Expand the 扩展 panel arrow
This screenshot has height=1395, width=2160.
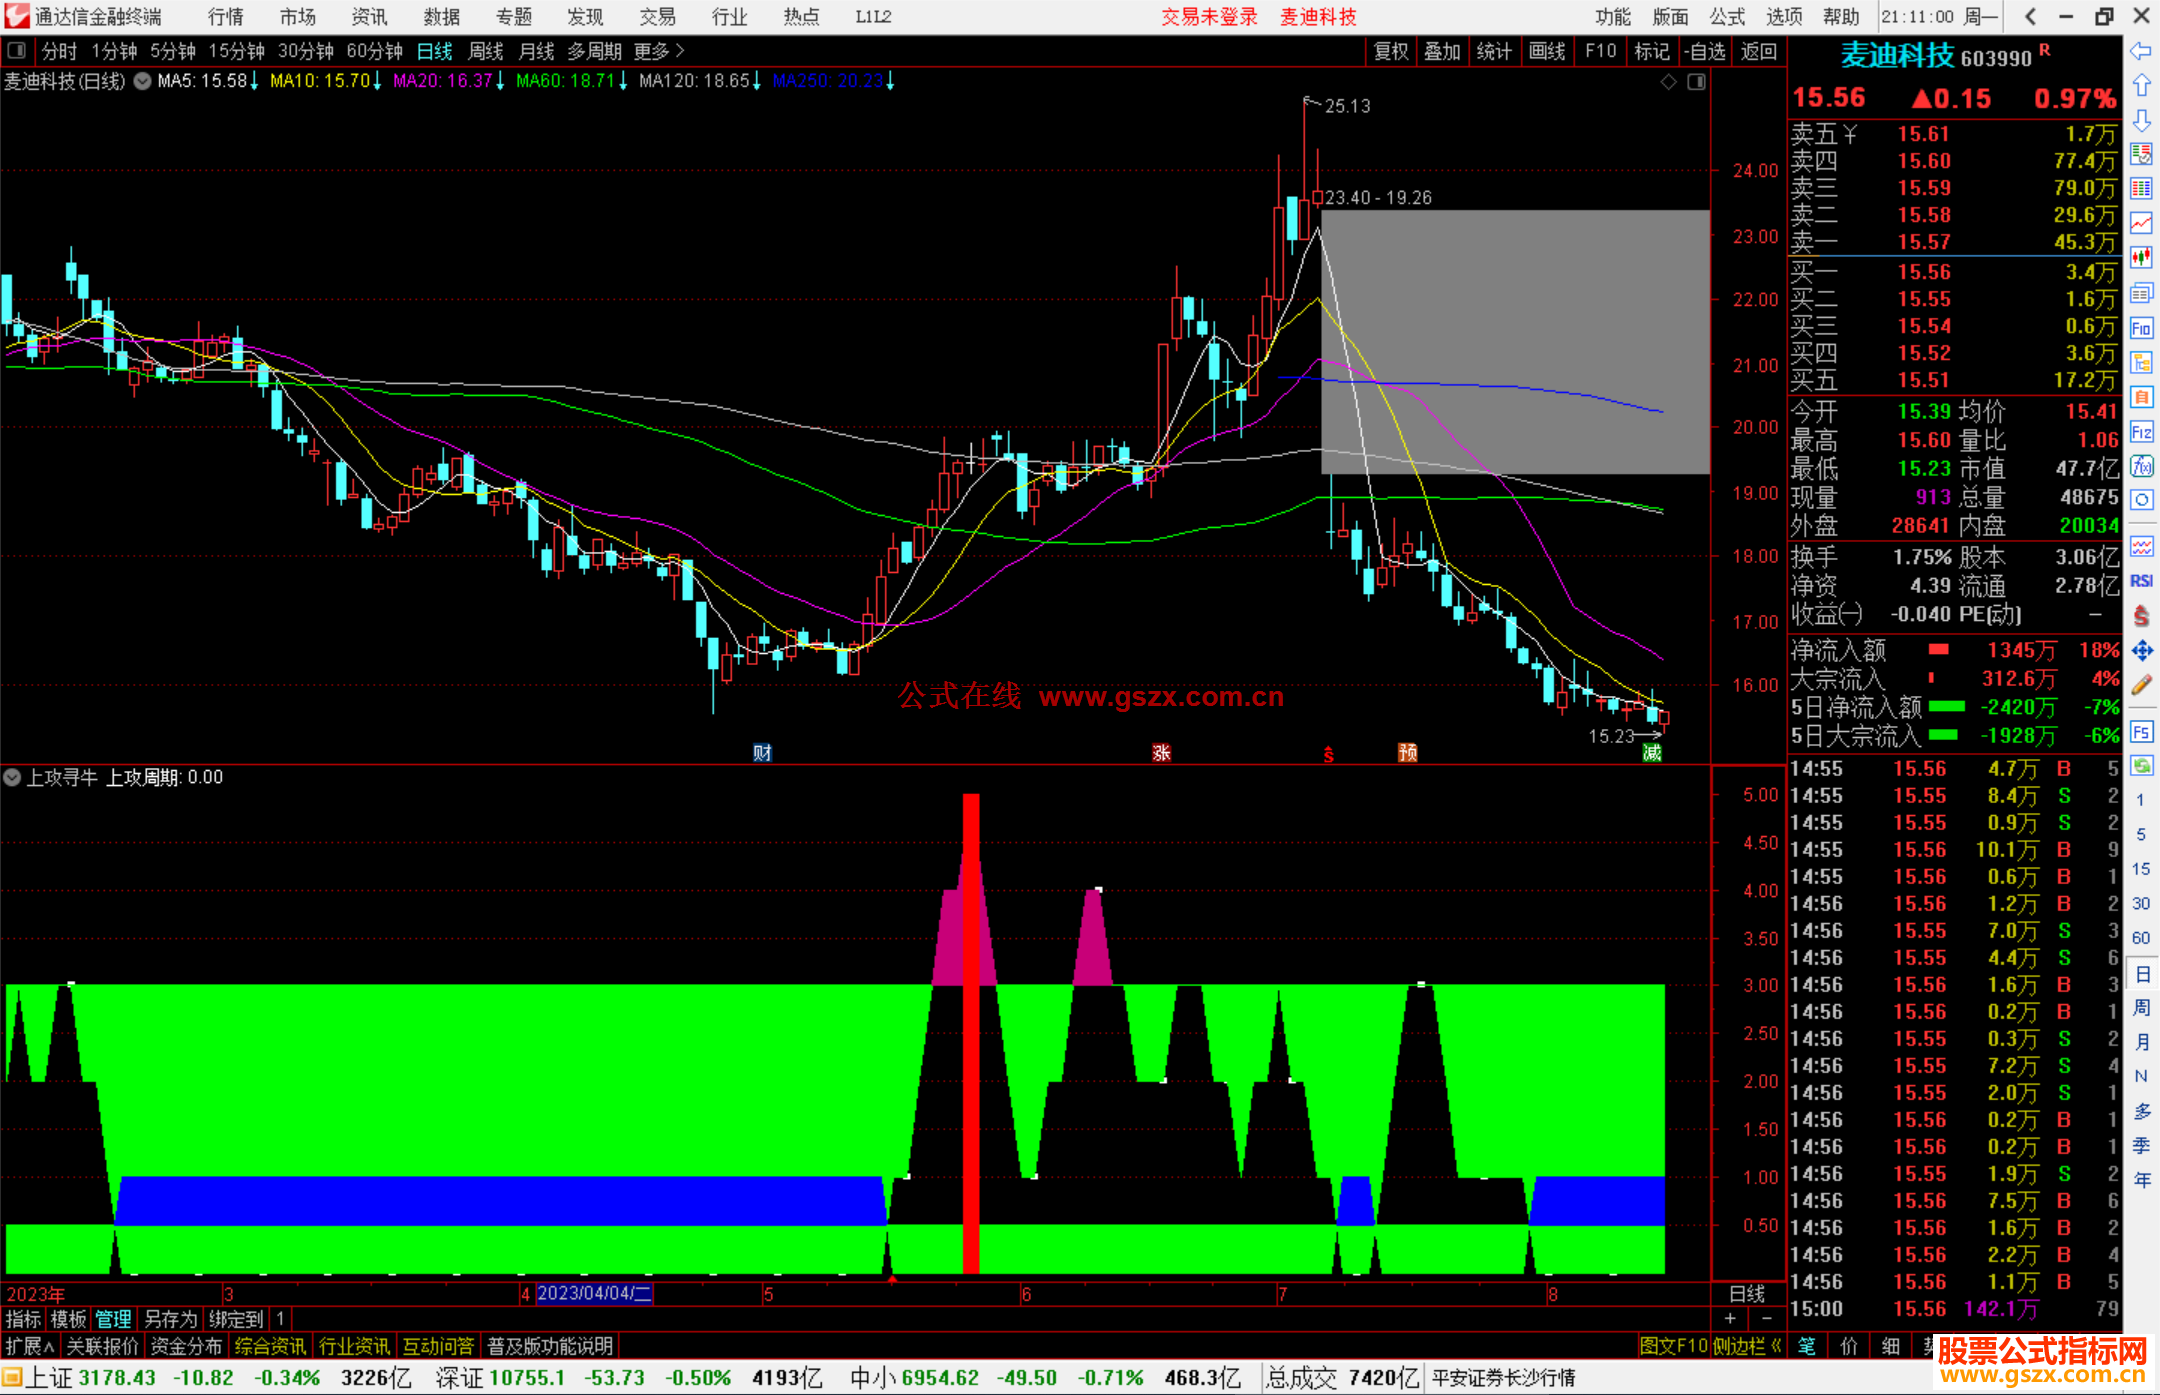[x=30, y=1346]
